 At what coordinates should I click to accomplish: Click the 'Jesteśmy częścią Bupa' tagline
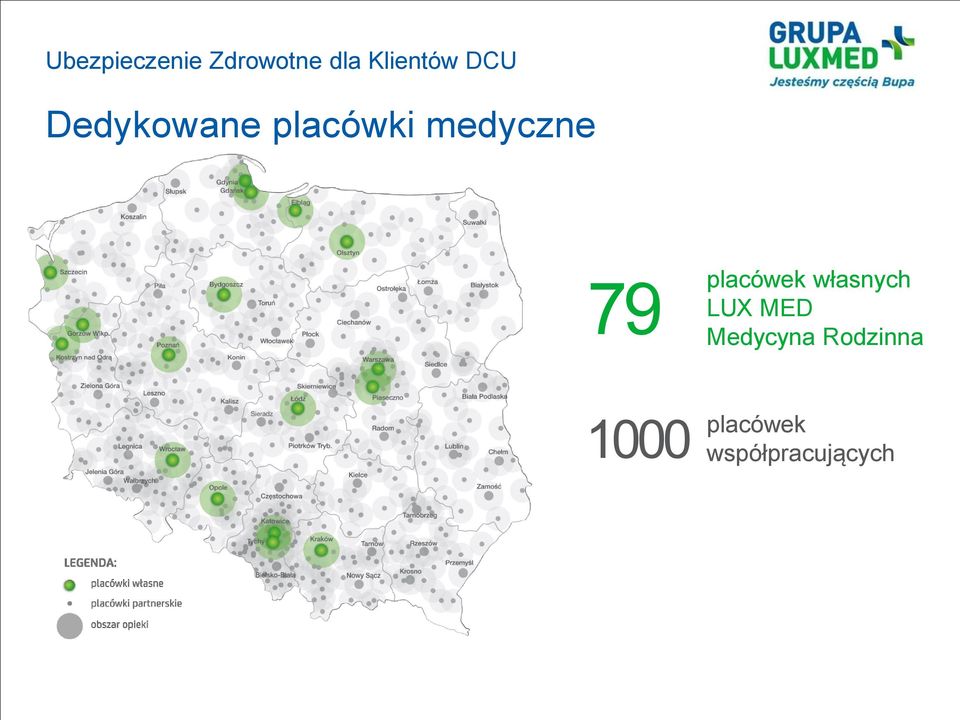click(x=842, y=81)
